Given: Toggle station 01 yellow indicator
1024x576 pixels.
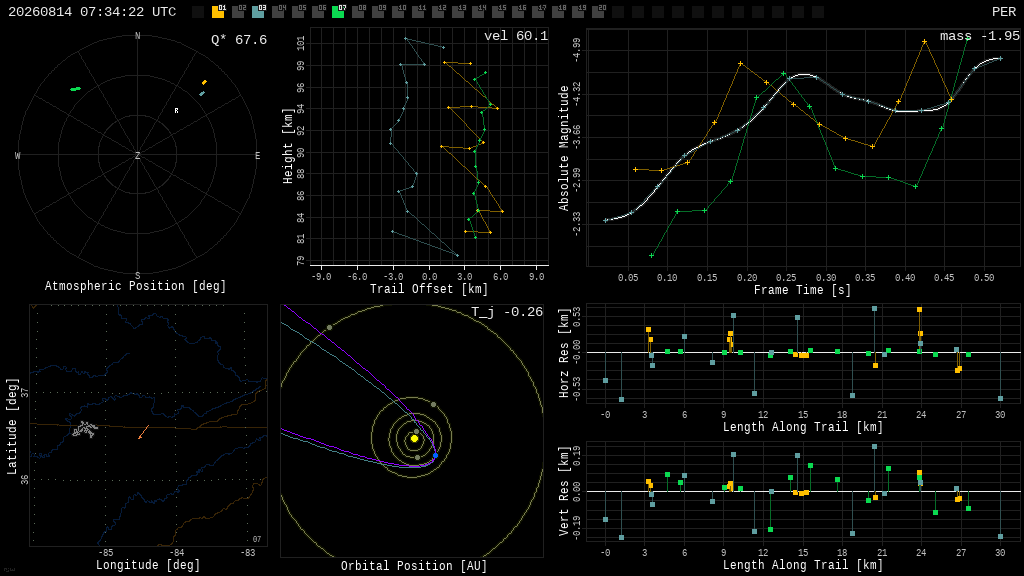Looking at the screenshot, I should click(x=217, y=12).
